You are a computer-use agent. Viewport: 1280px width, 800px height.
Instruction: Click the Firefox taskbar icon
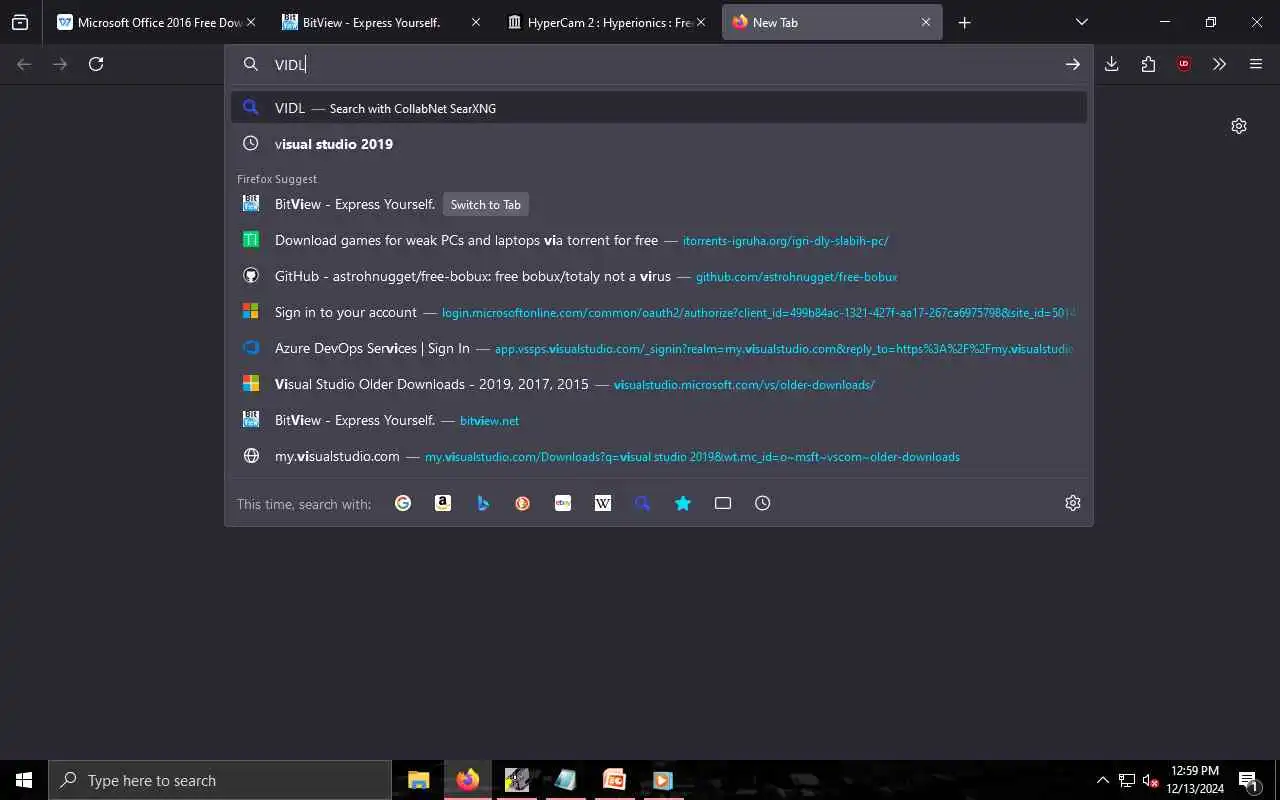468,780
